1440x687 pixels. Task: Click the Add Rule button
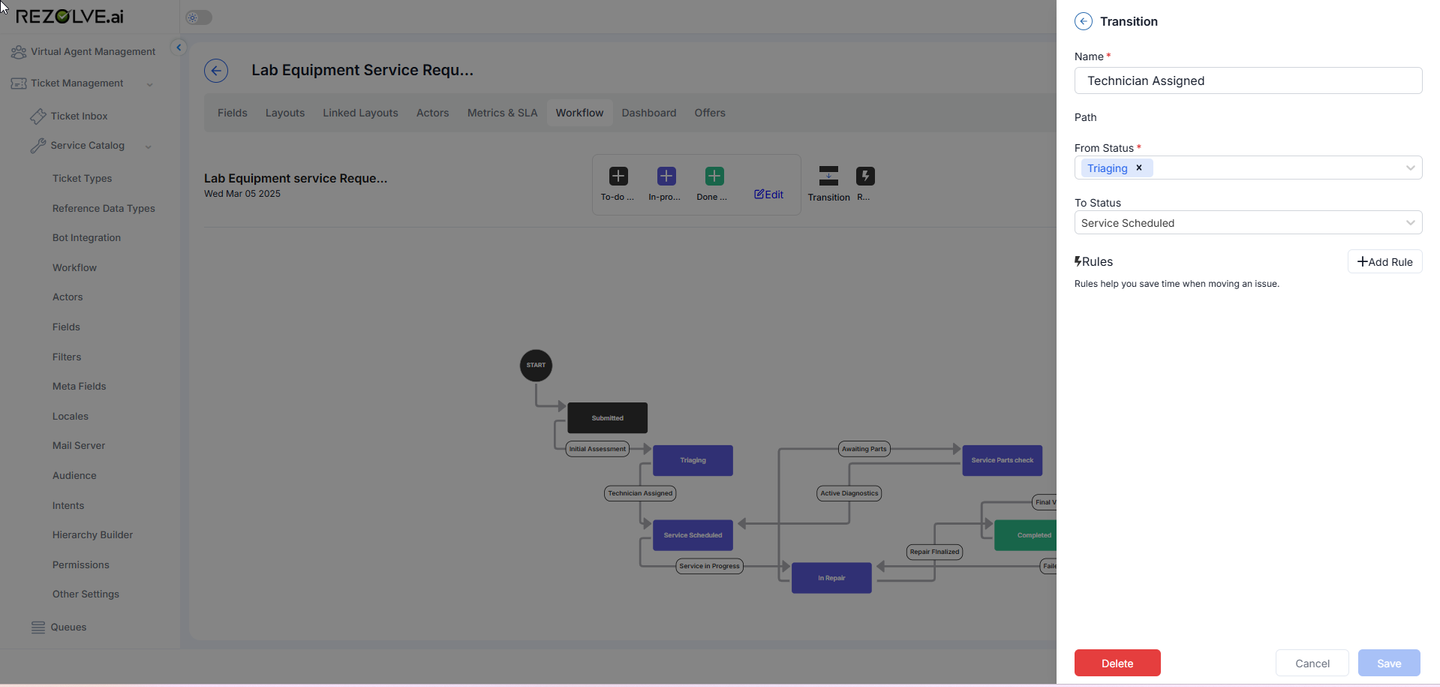tap(1385, 262)
